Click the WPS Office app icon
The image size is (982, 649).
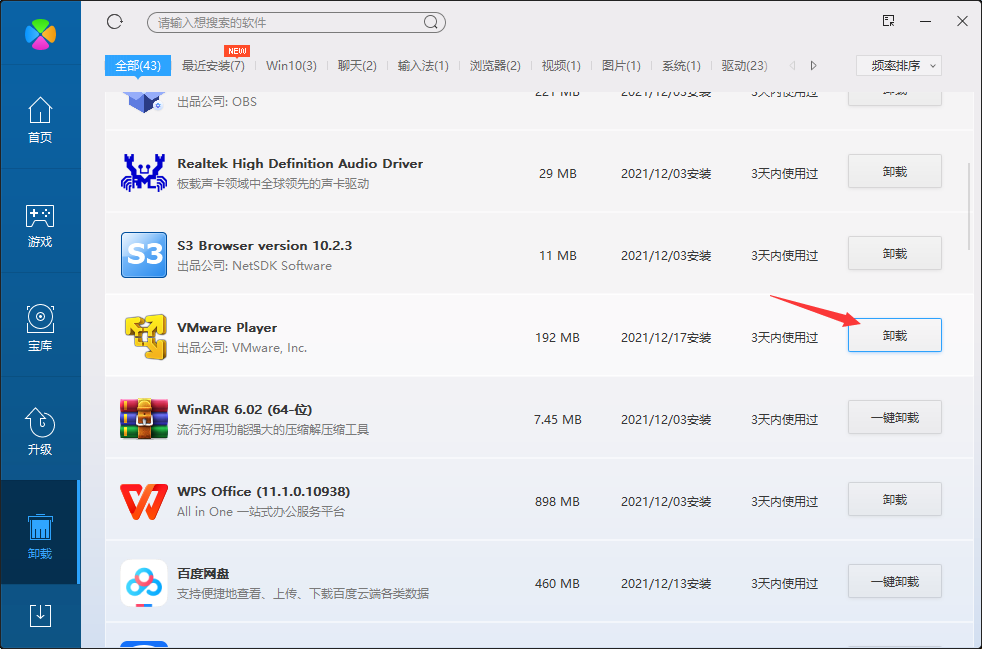pyautogui.click(x=144, y=501)
